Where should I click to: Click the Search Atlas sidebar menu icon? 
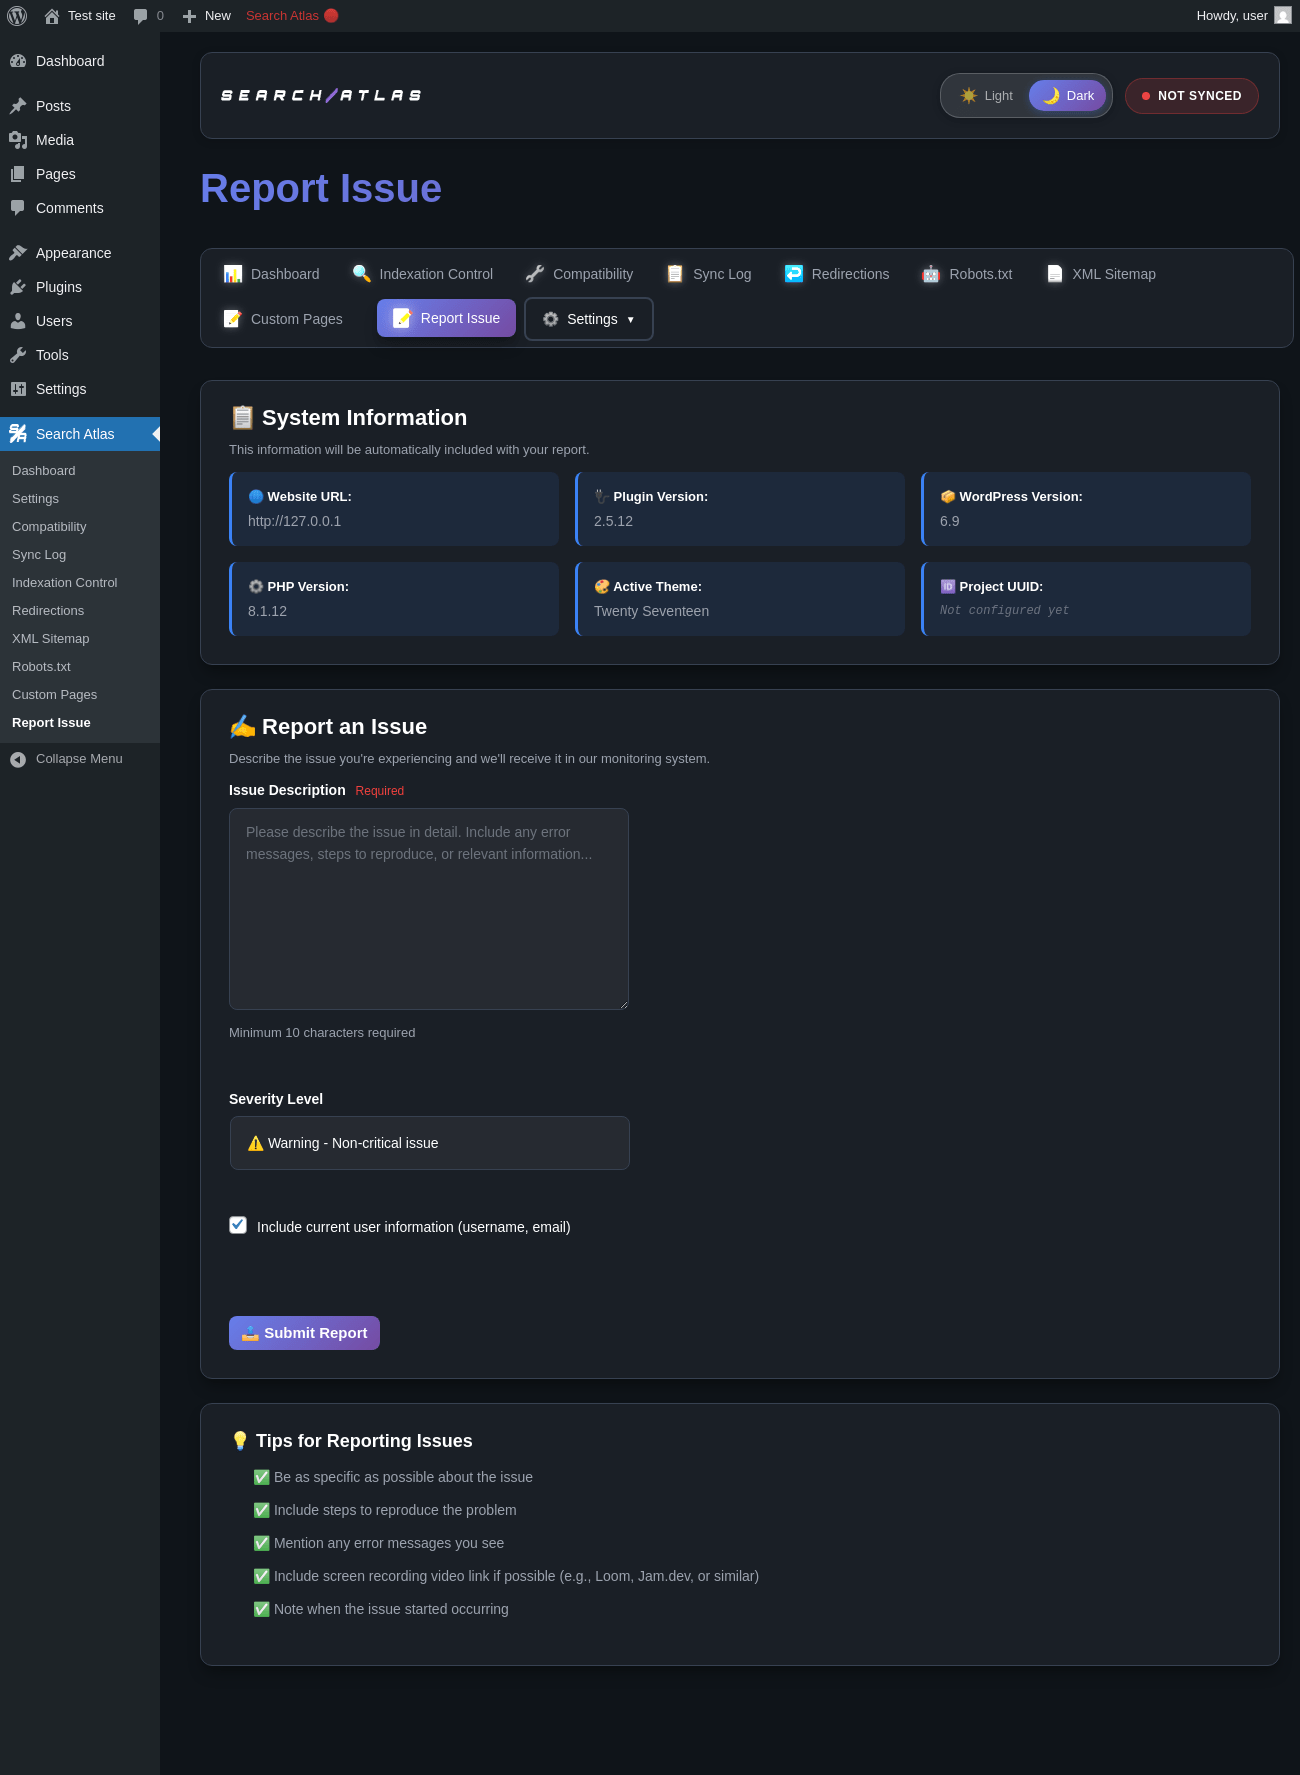(x=18, y=434)
